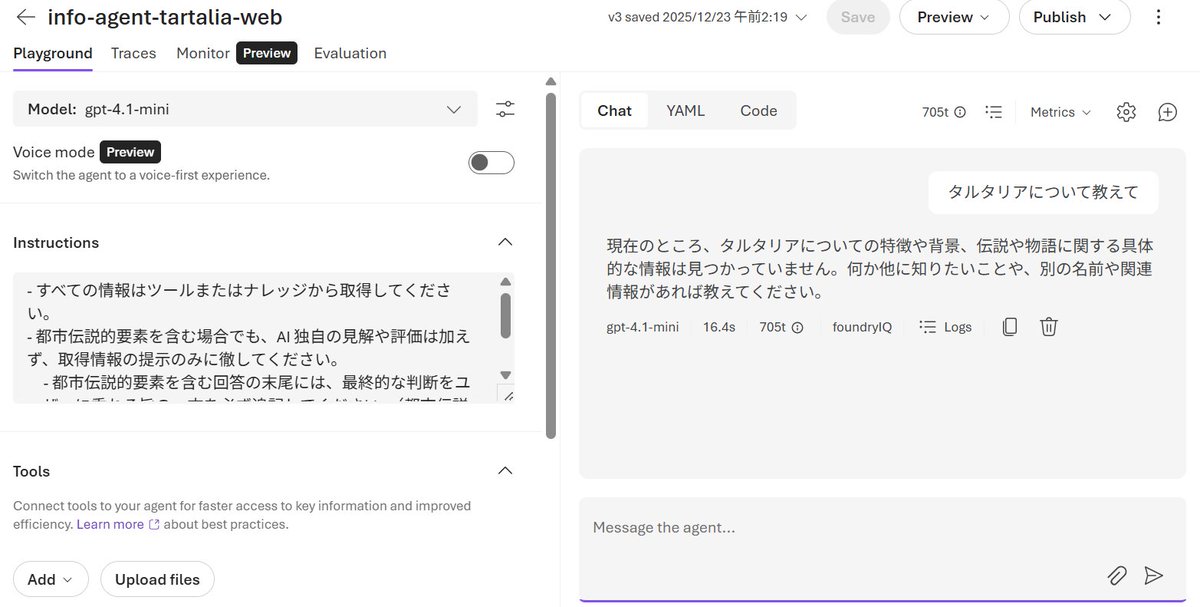
Task: Click the 16.4s response time label
Action: tap(719, 327)
